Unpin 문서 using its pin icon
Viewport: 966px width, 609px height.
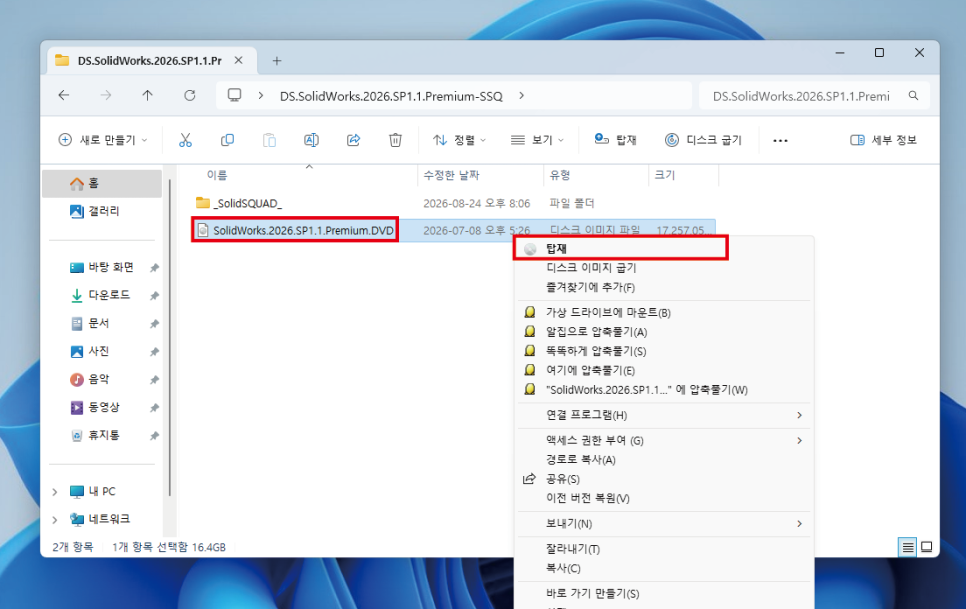[x=154, y=324]
